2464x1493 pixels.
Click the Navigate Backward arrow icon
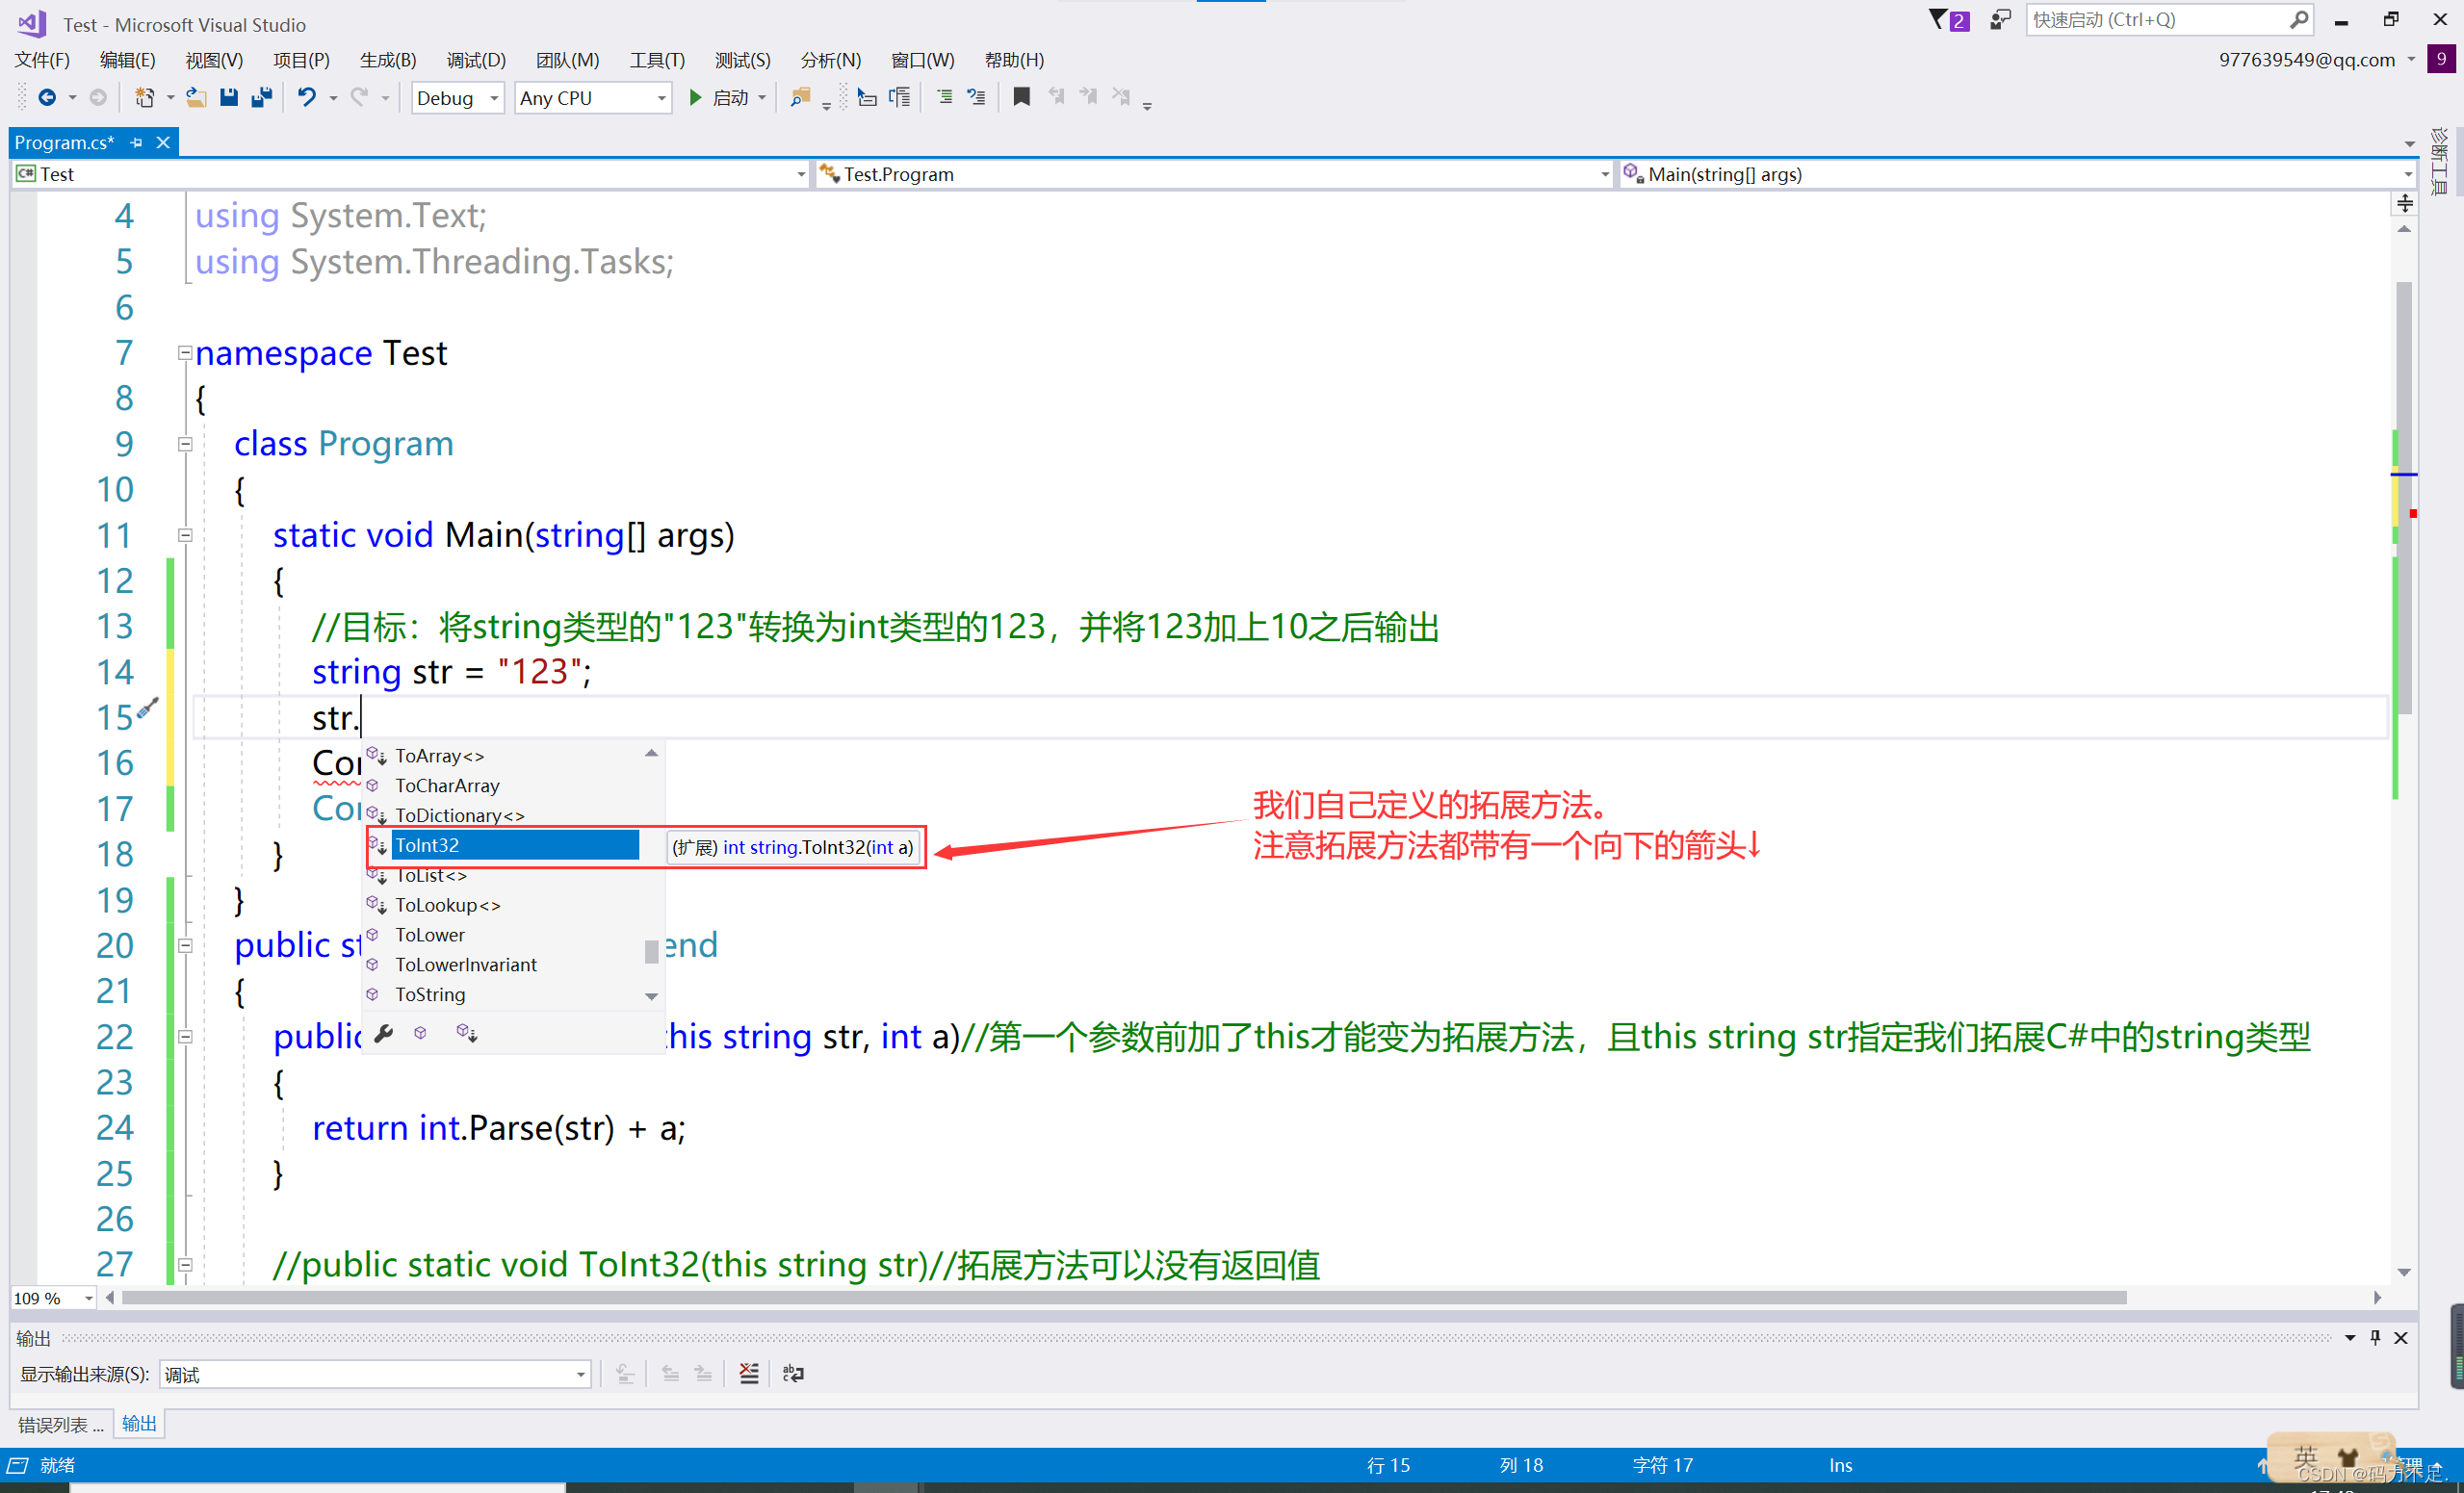tap(46, 97)
